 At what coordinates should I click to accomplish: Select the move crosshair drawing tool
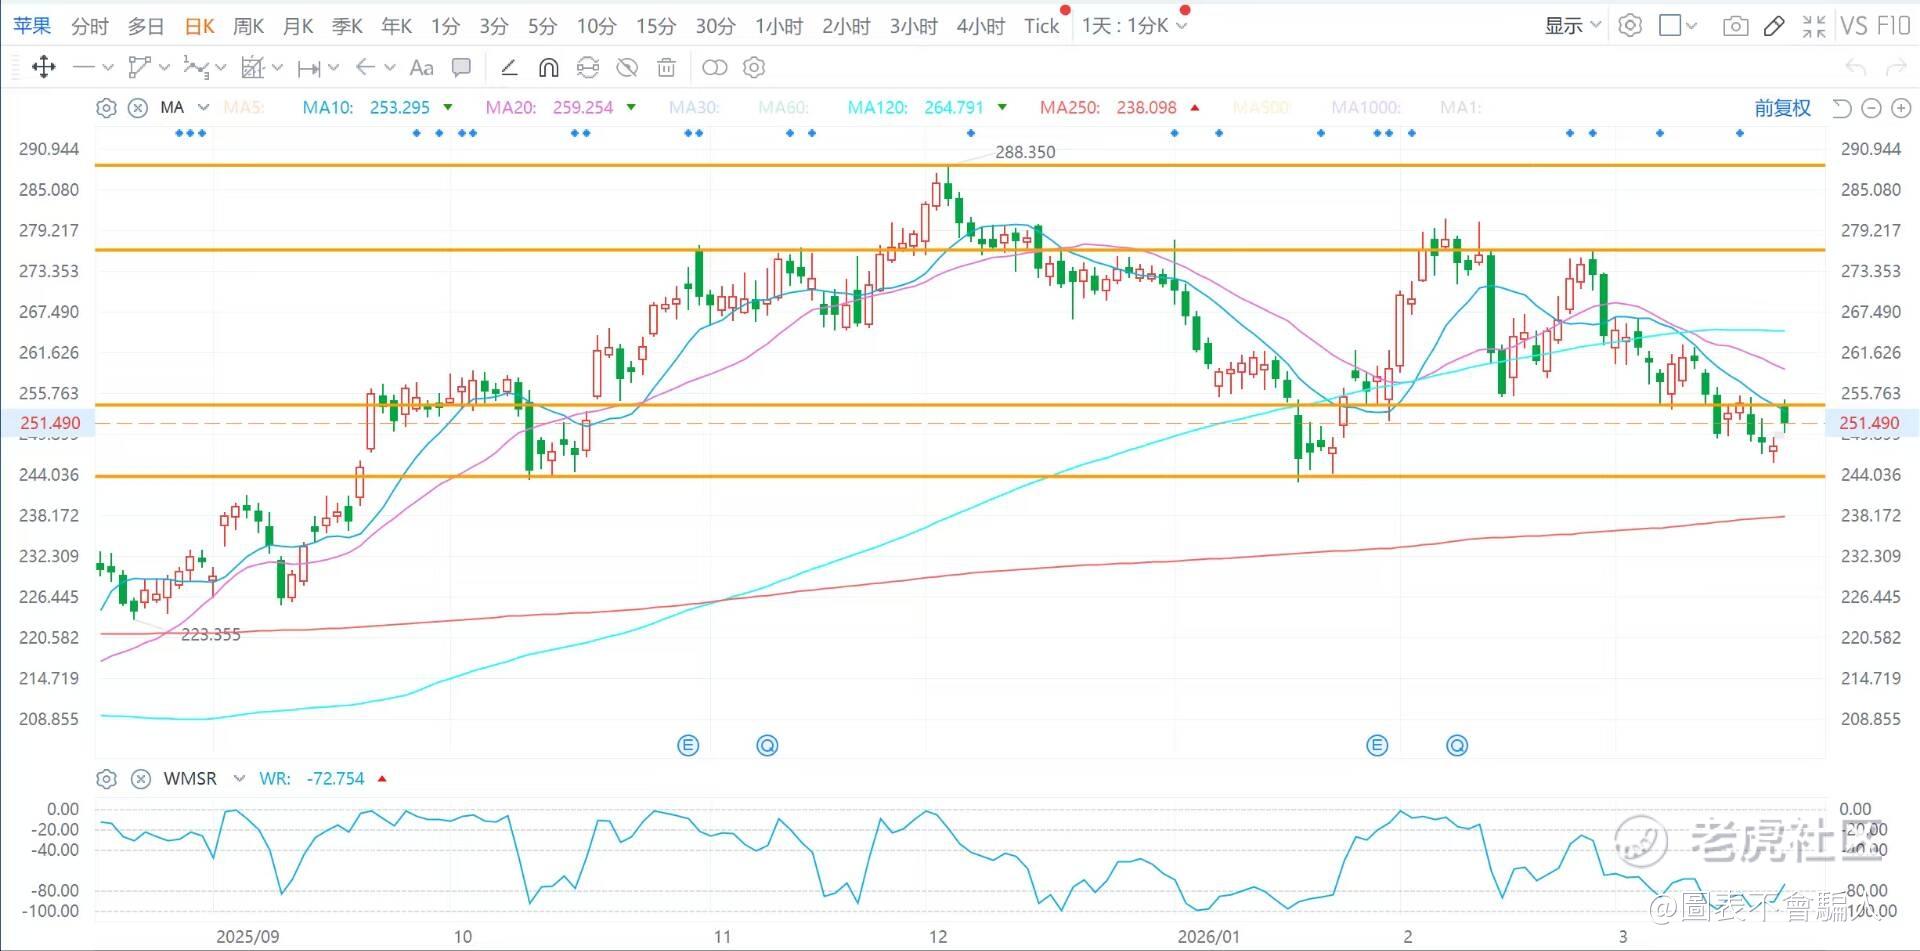(43, 67)
